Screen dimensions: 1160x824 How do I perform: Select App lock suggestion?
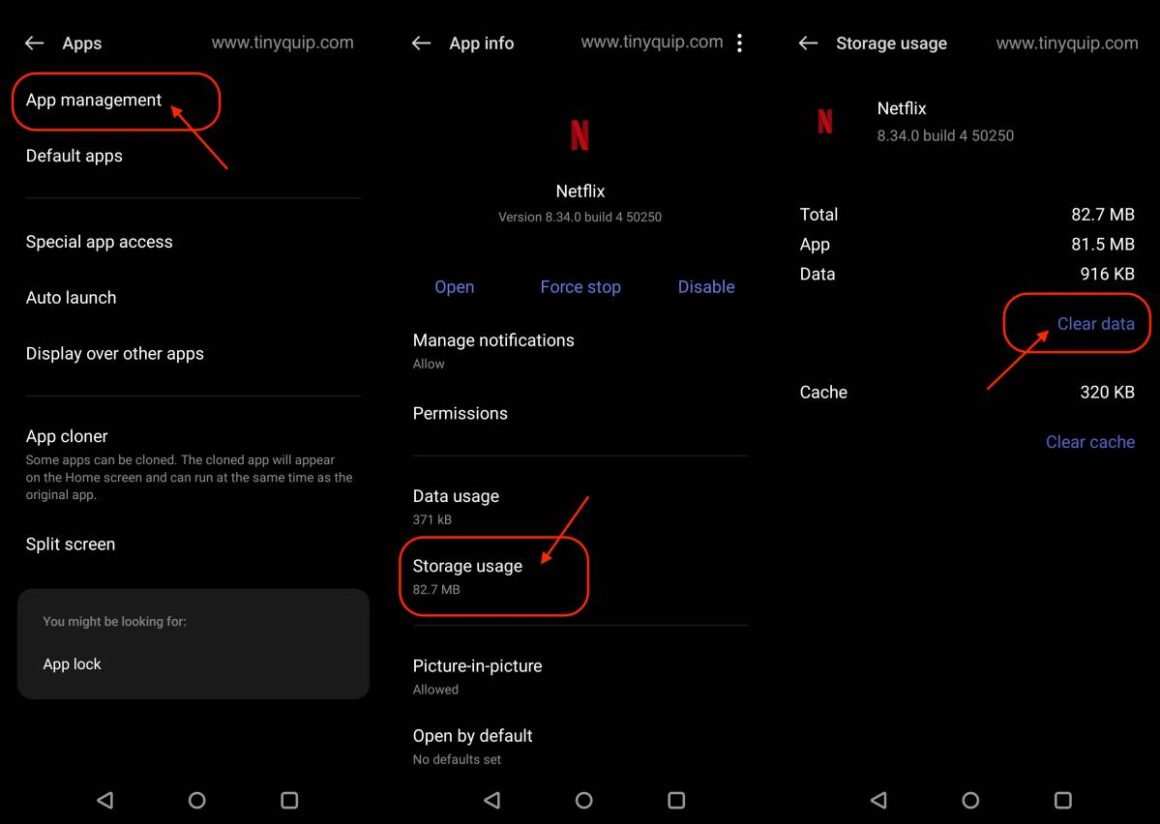[x=72, y=664]
